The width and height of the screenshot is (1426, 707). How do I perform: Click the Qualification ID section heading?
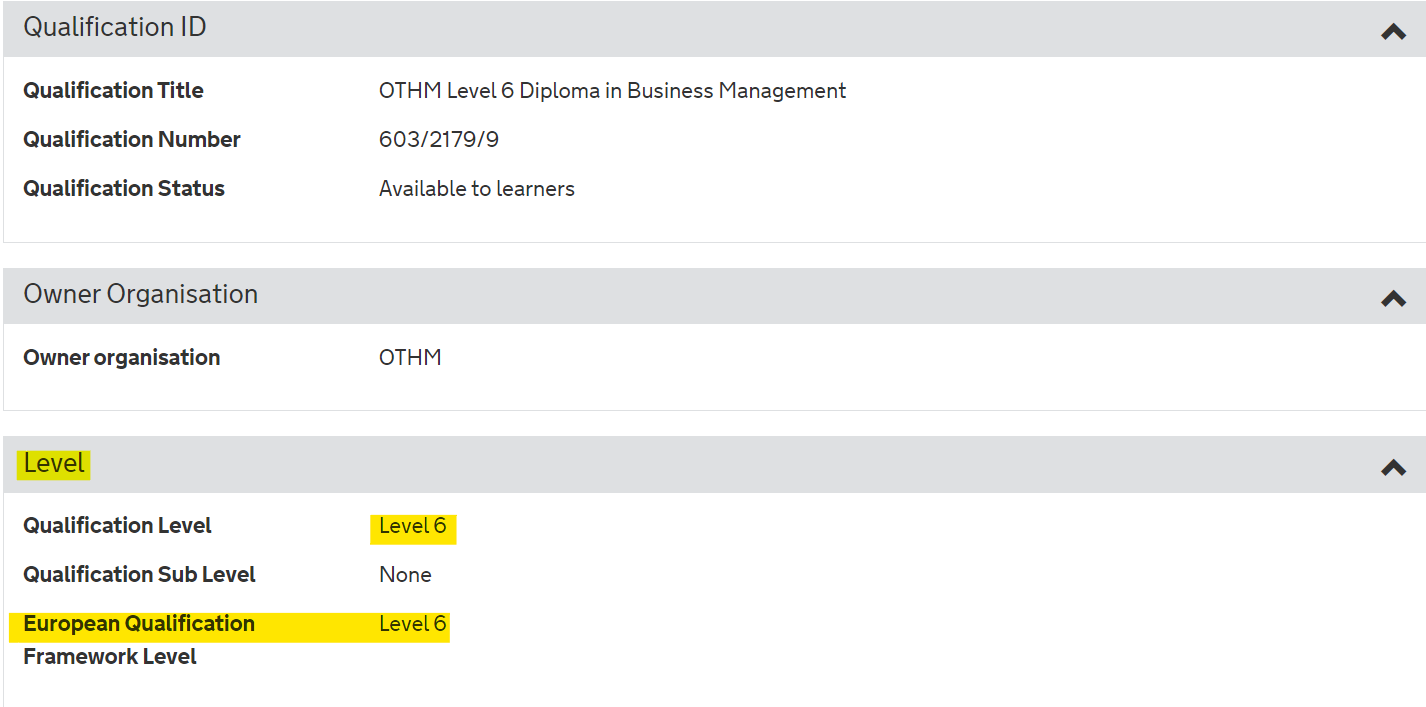pos(115,27)
